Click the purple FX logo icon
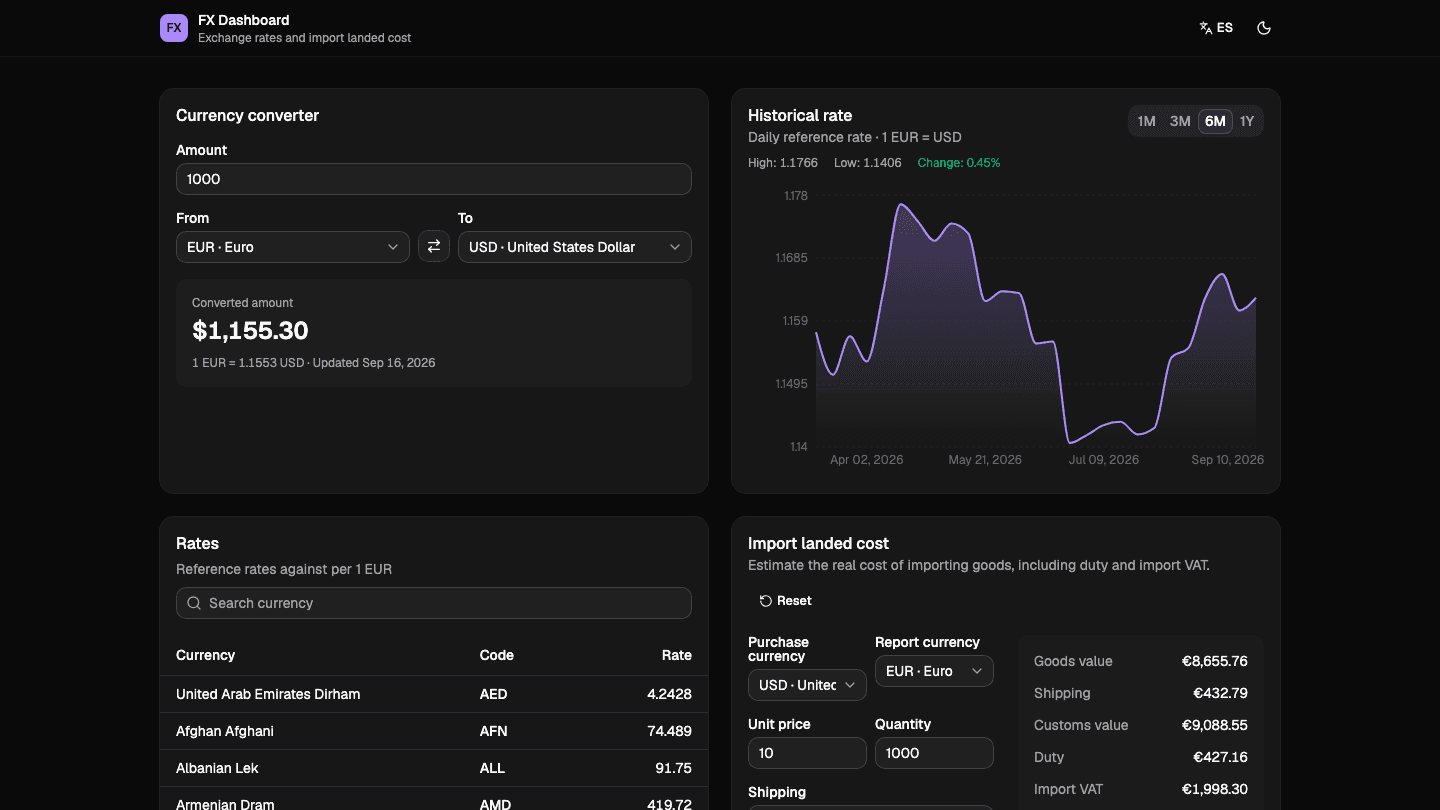 coord(174,28)
